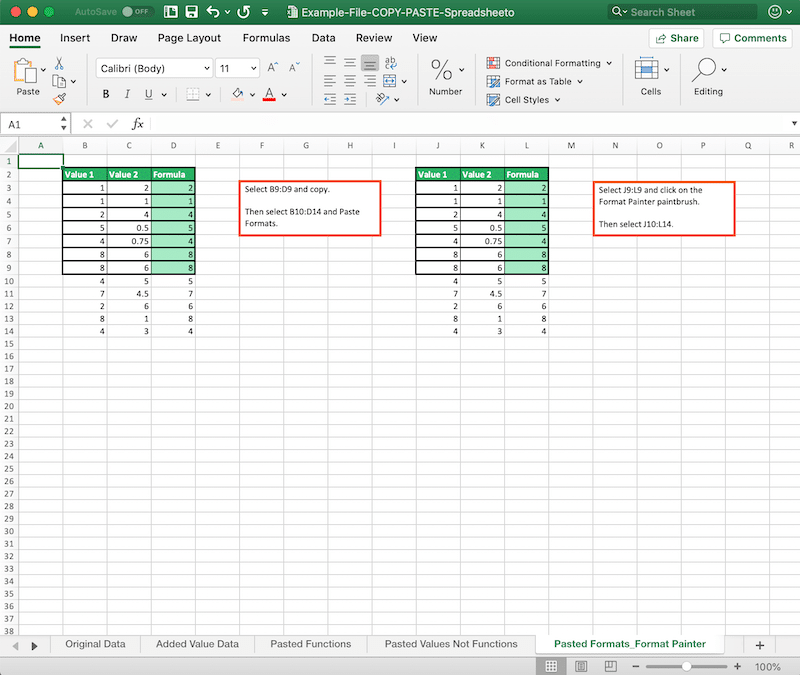Click the Editing magnifier icon
This screenshot has height=675, width=800.
(x=704, y=69)
